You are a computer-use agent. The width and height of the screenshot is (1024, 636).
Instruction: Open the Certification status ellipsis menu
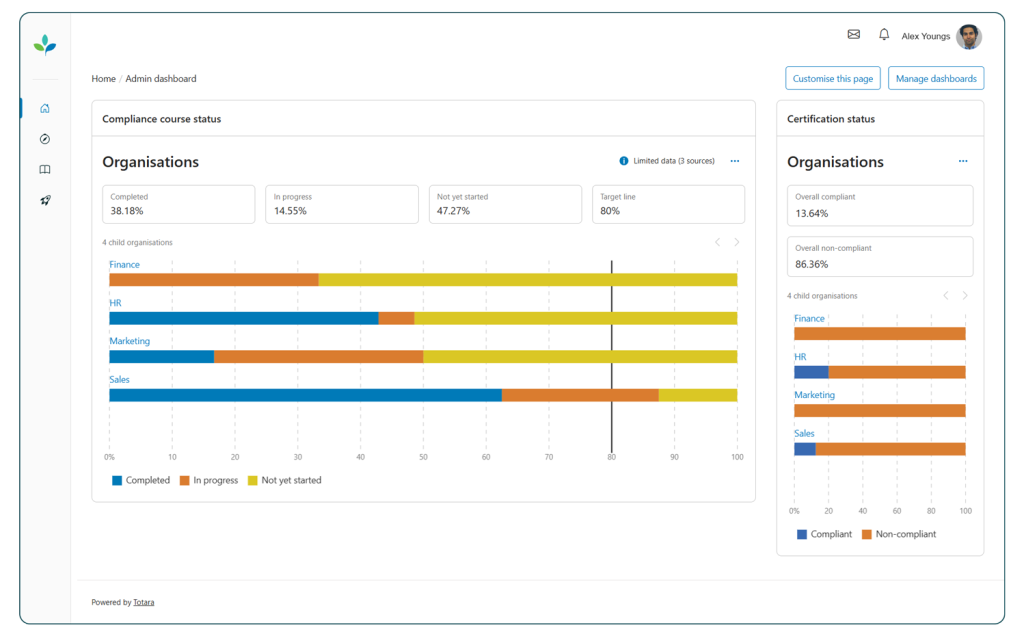click(x=963, y=161)
